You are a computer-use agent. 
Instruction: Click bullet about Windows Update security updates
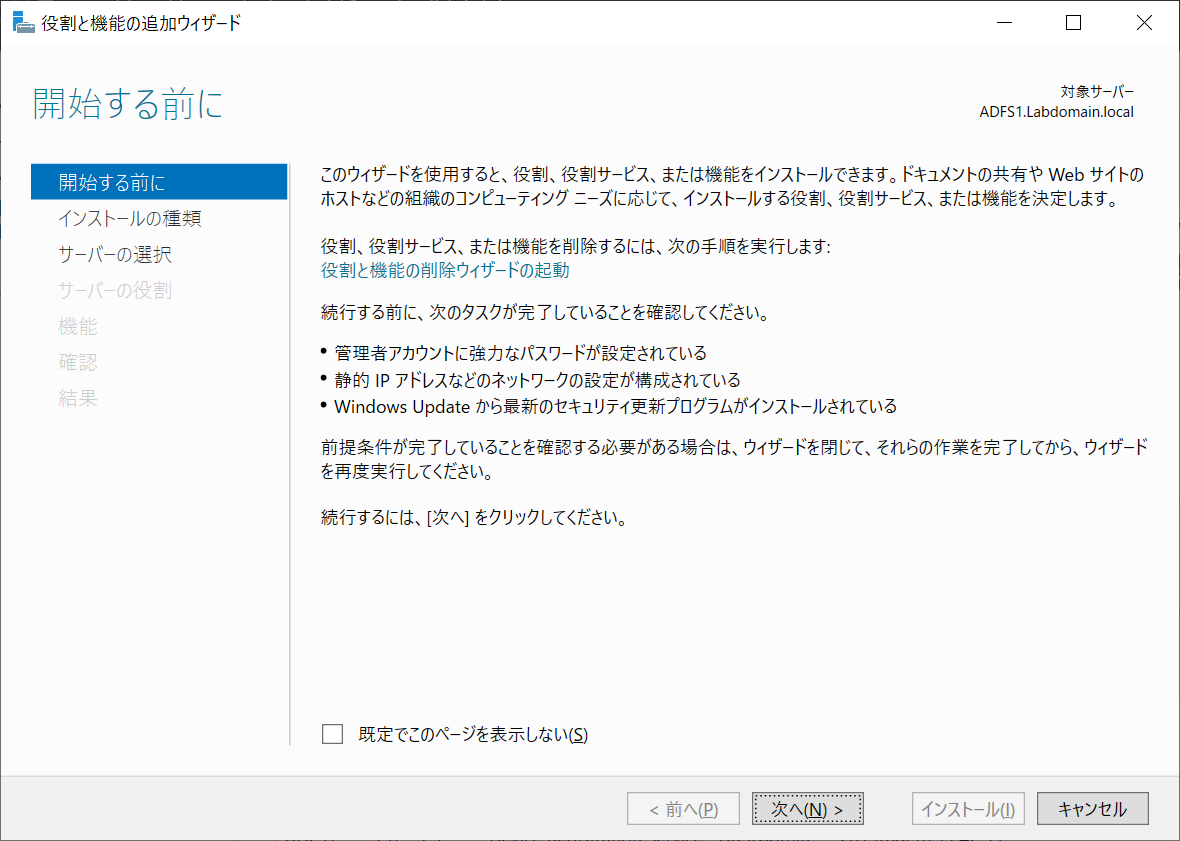(615, 407)
